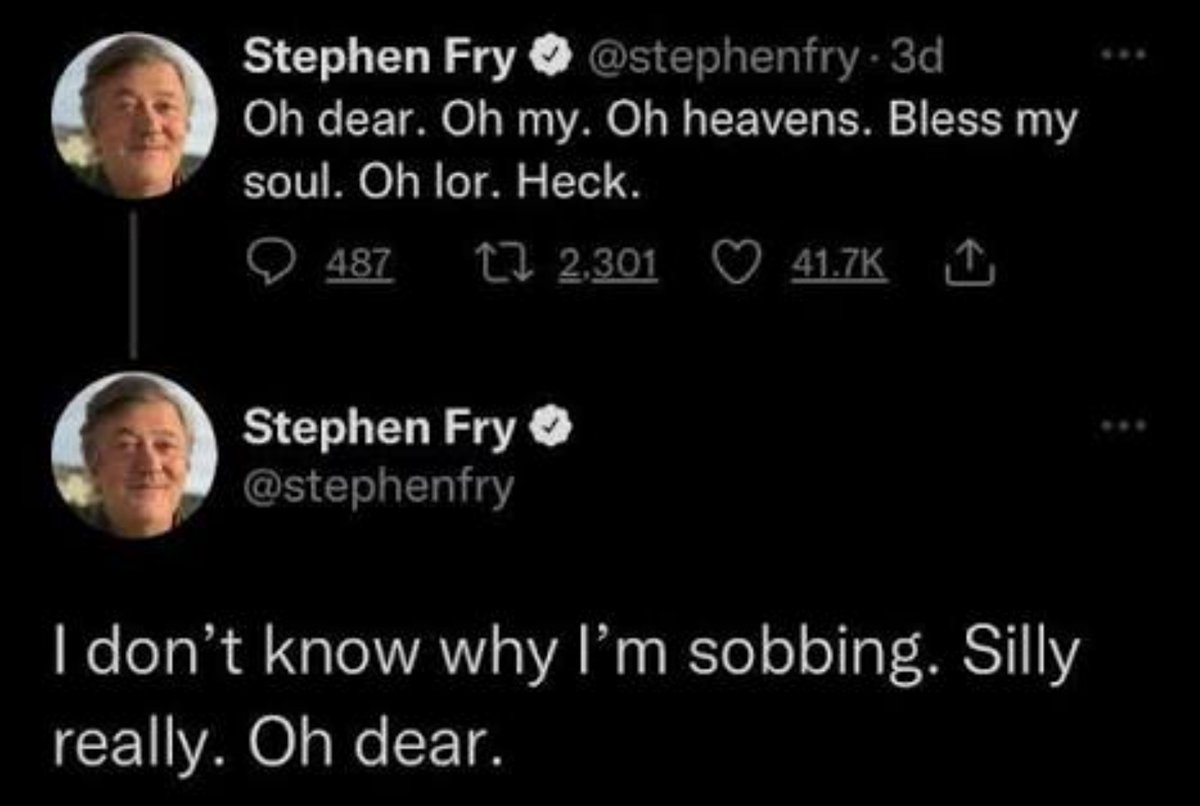Open the top tweet's profile avatar
Viewport: 1200px width, 806px height.
pyautogui.click(x=134, y=116)
